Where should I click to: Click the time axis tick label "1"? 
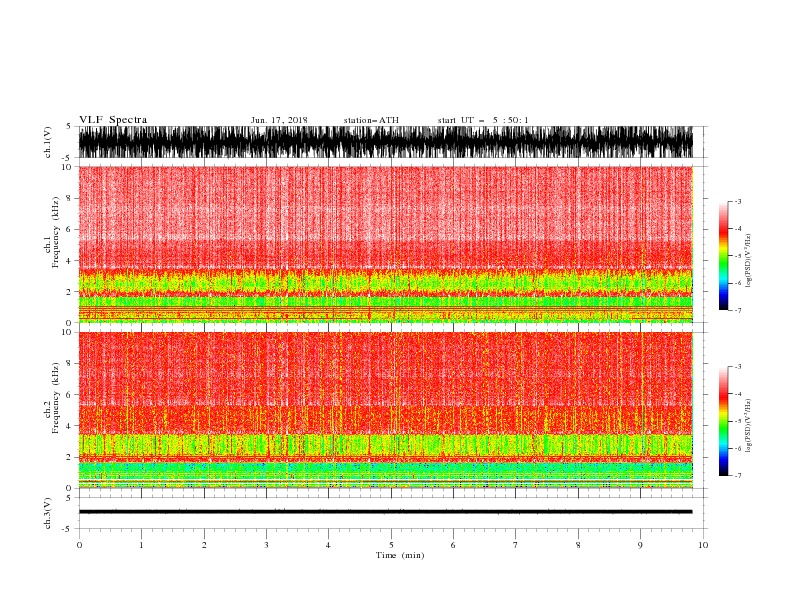(141, 545)
